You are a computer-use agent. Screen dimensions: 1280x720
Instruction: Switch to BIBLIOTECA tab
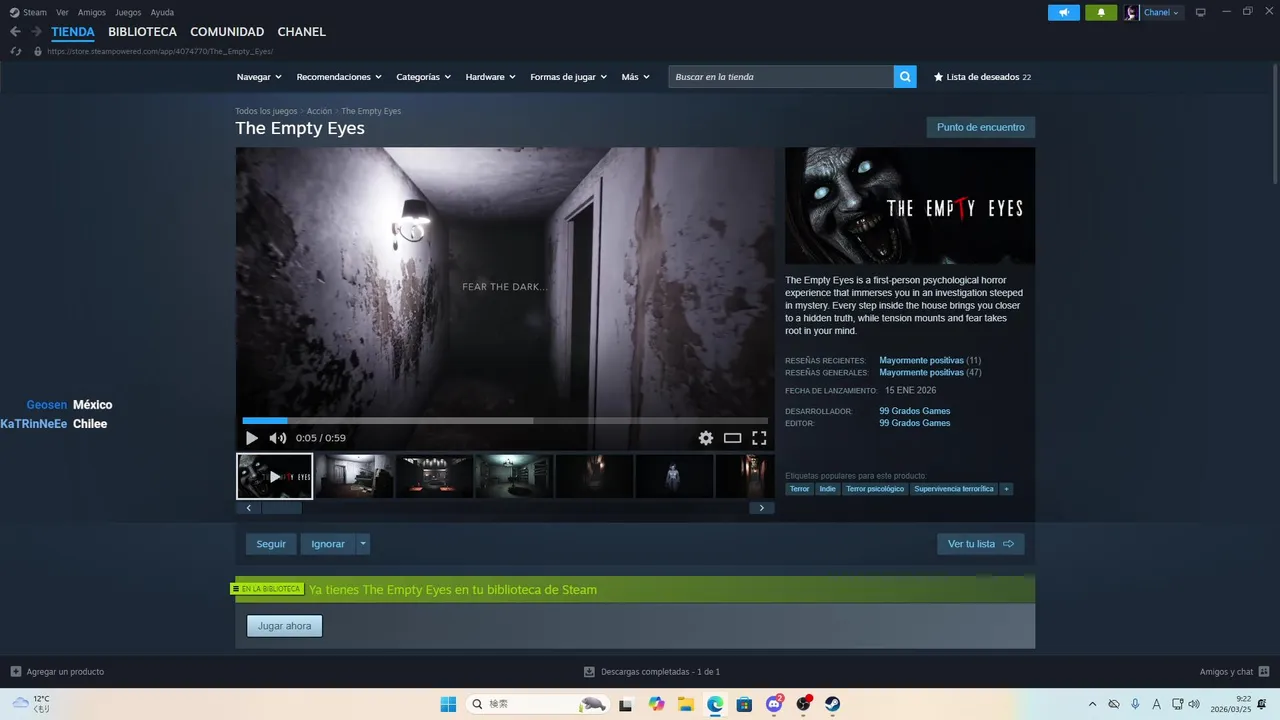142,32
